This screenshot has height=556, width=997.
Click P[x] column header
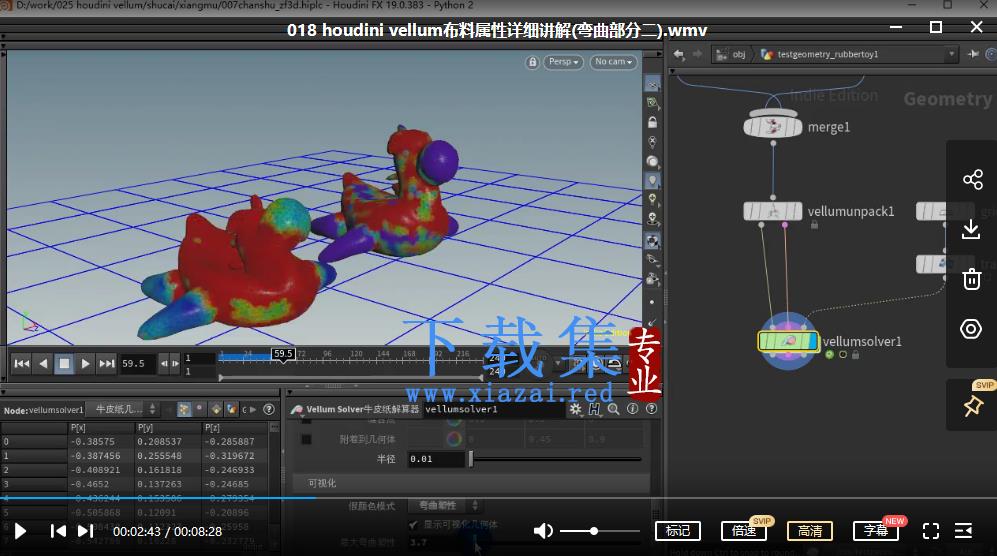point(100,427)
